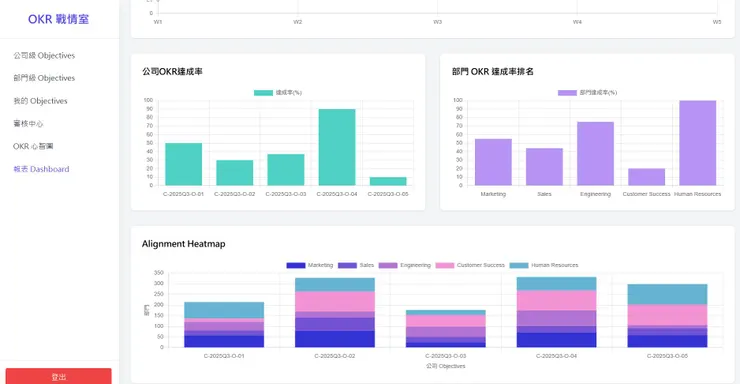This screenshot has height=384, width=740.
Task: Click the 公司 Objectives axis title below heatmap
Action: point(446,366)
